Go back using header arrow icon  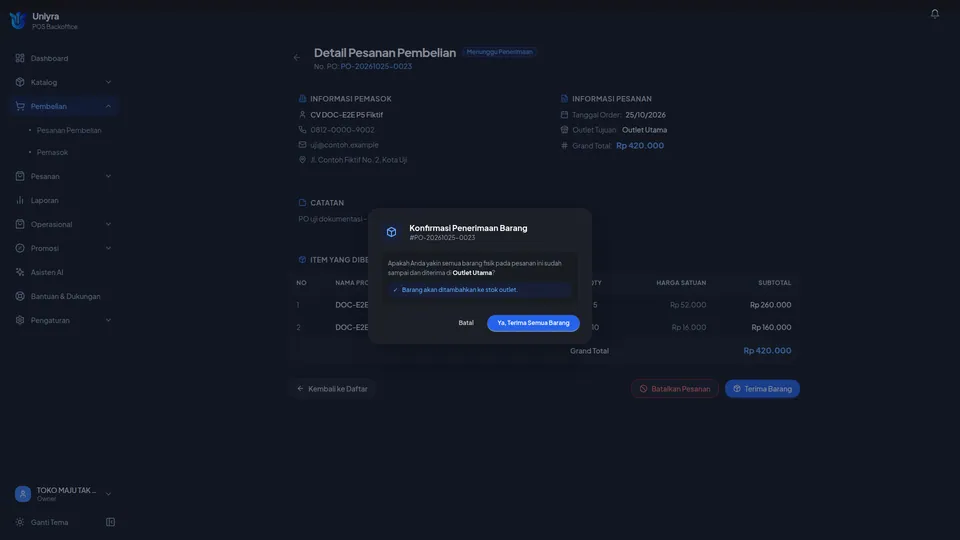tap(297, 58)
